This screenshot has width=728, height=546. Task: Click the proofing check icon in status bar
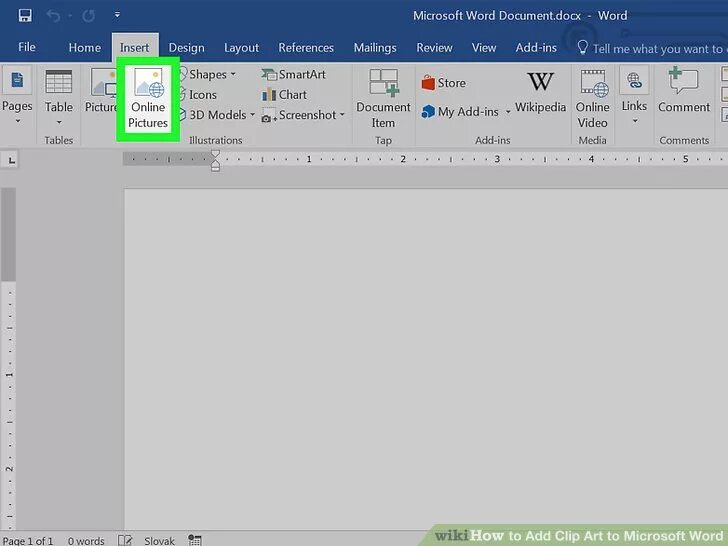[125, 540]
